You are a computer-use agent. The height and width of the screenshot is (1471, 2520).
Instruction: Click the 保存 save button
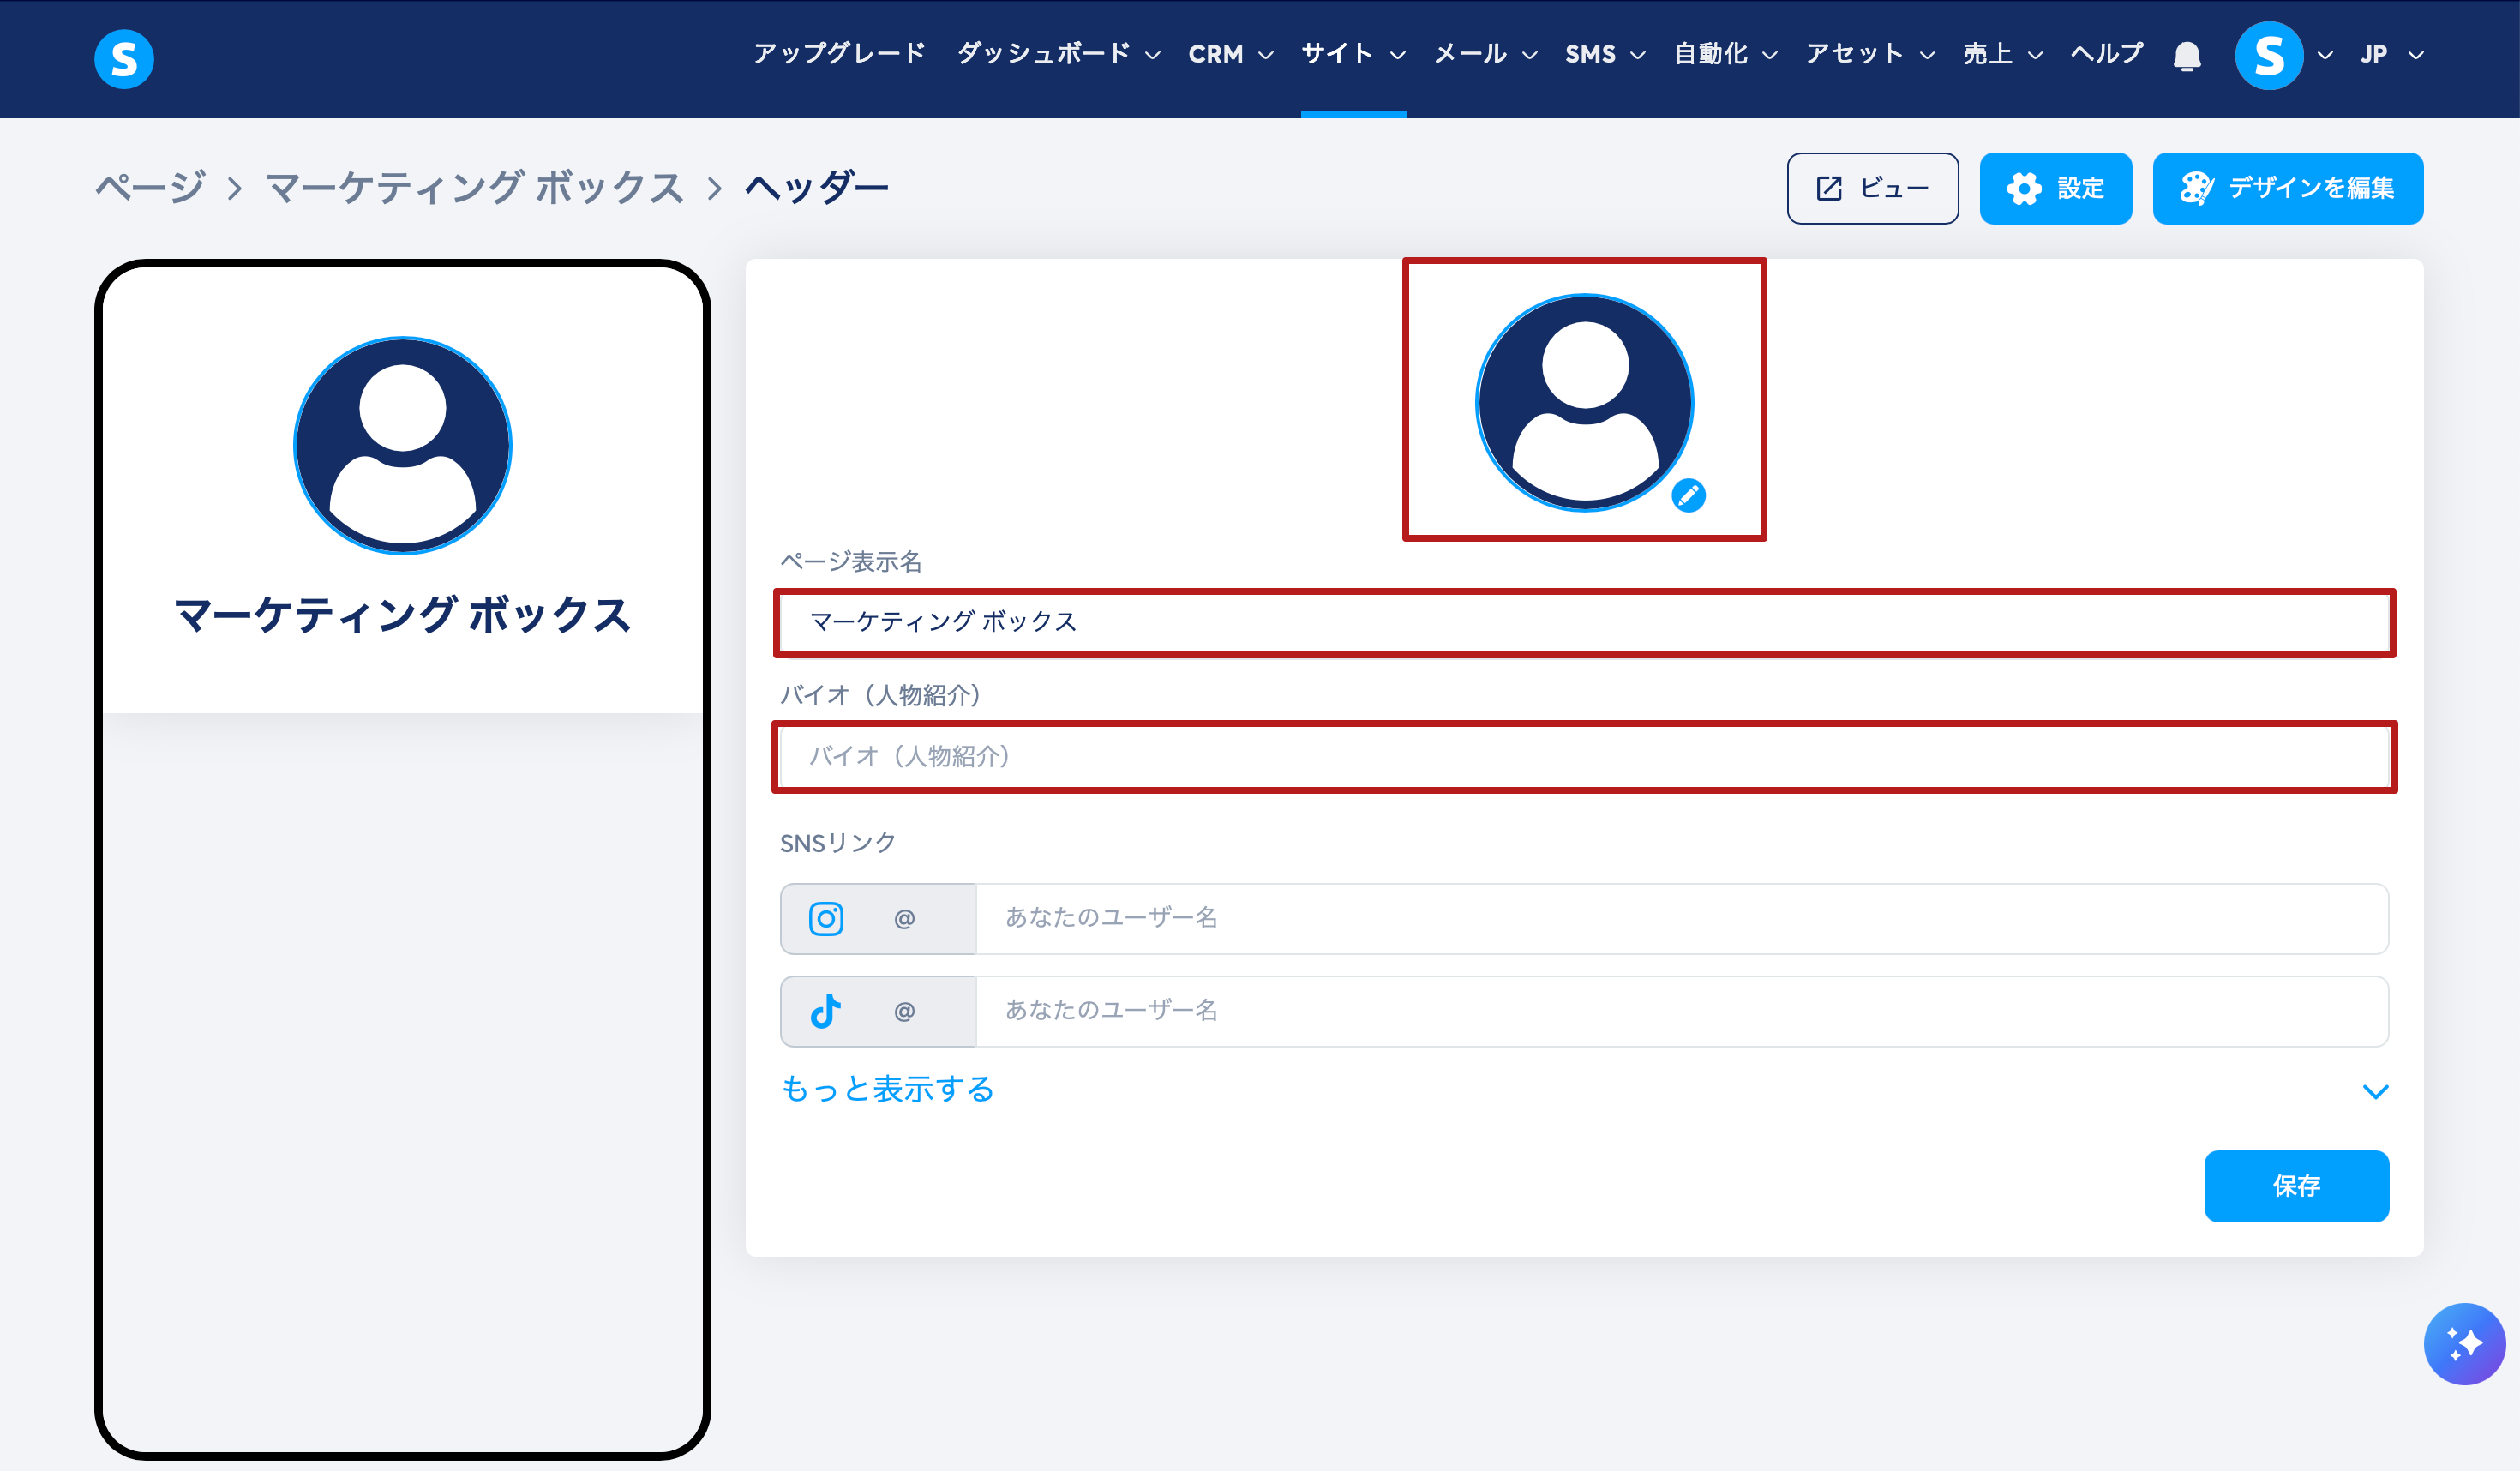point(2296,1186)
